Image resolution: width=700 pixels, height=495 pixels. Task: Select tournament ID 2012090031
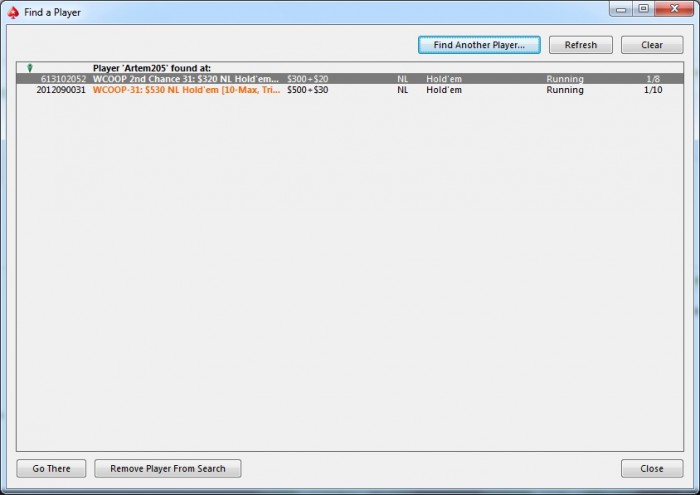click(61, 90)
